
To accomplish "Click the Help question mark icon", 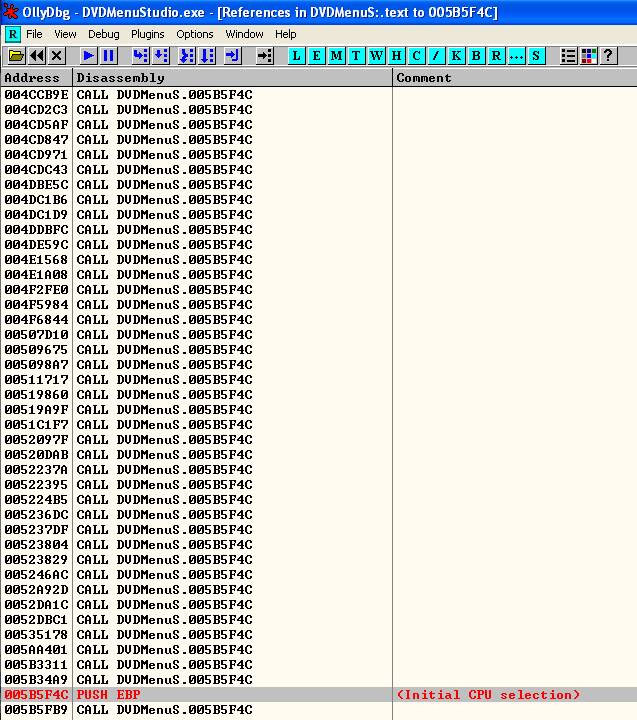I will (609, 56).
